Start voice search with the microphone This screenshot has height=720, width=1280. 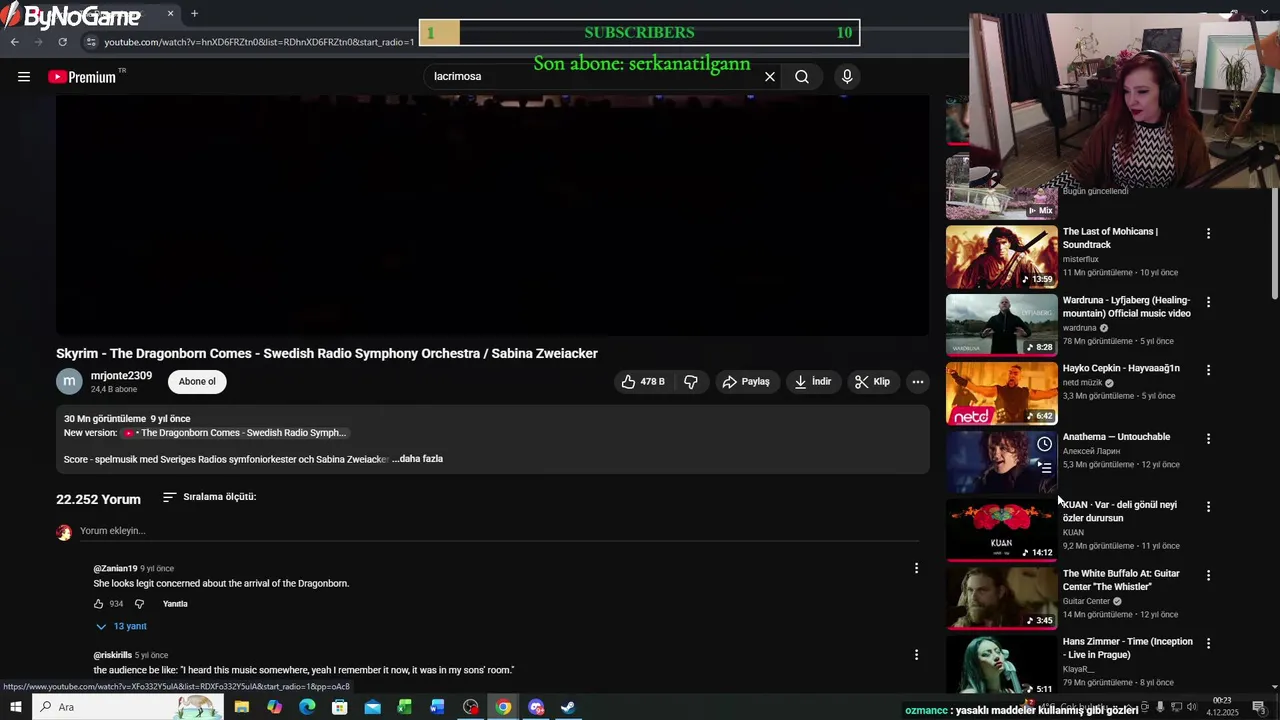coord(847,77)
